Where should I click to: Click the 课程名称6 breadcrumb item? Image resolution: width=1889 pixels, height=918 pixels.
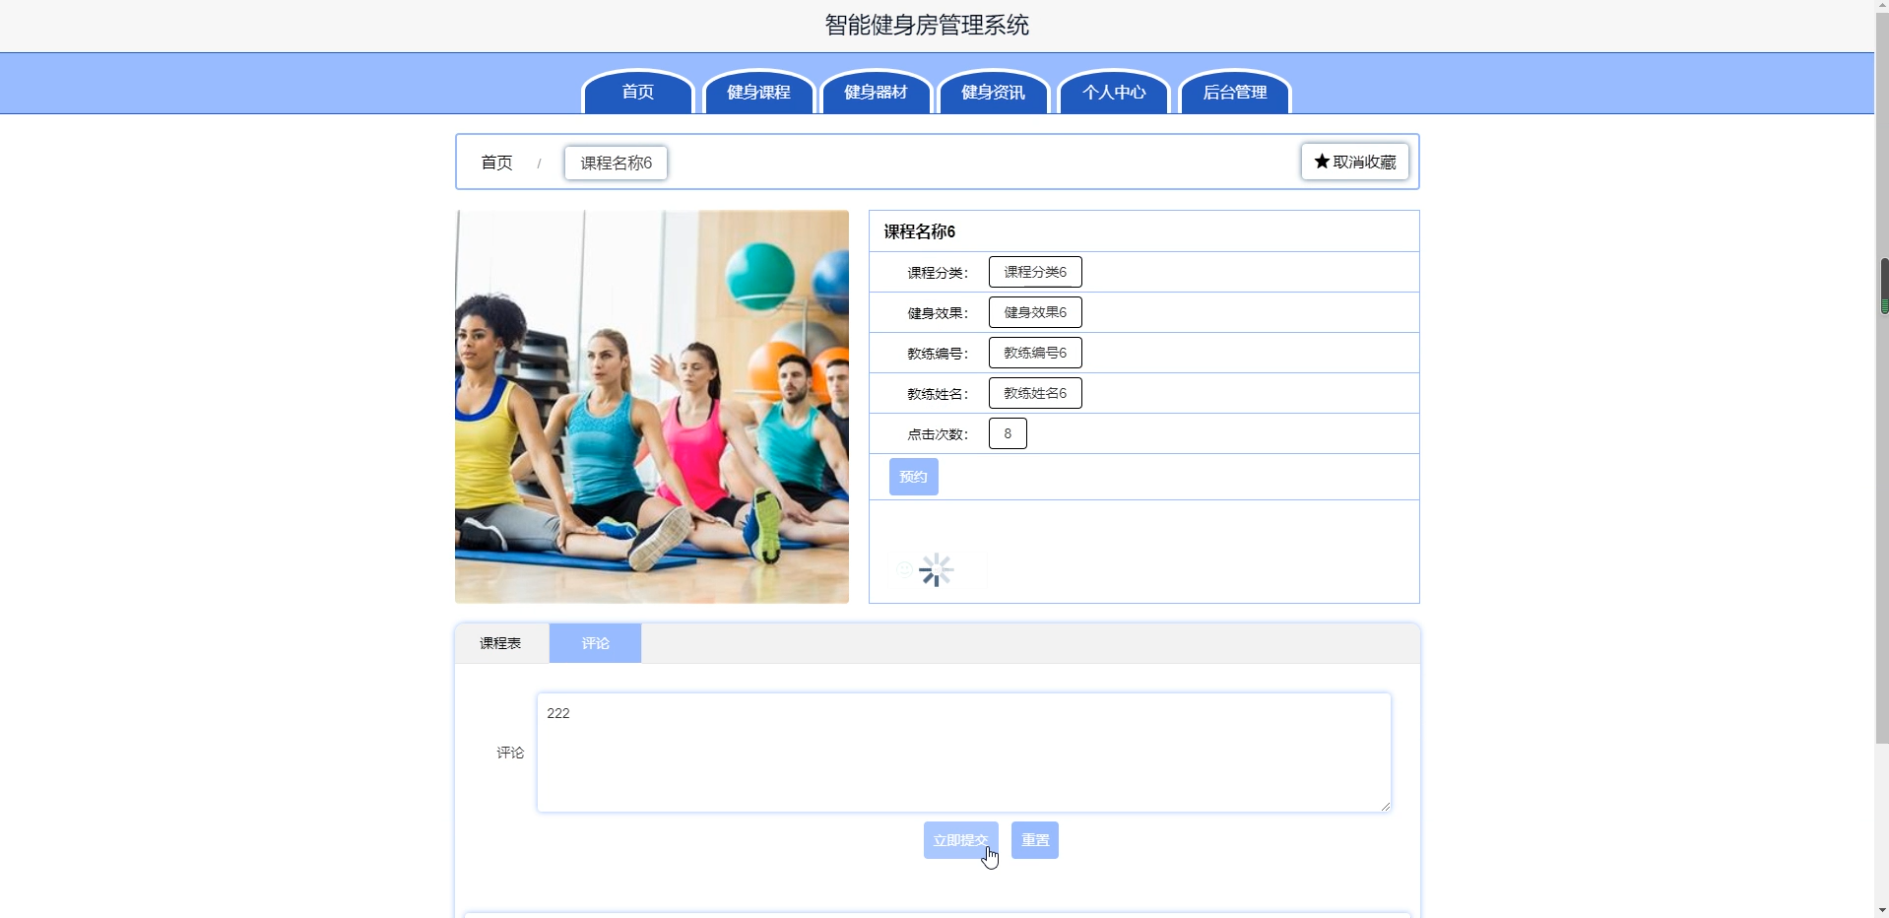pos(616,163)
